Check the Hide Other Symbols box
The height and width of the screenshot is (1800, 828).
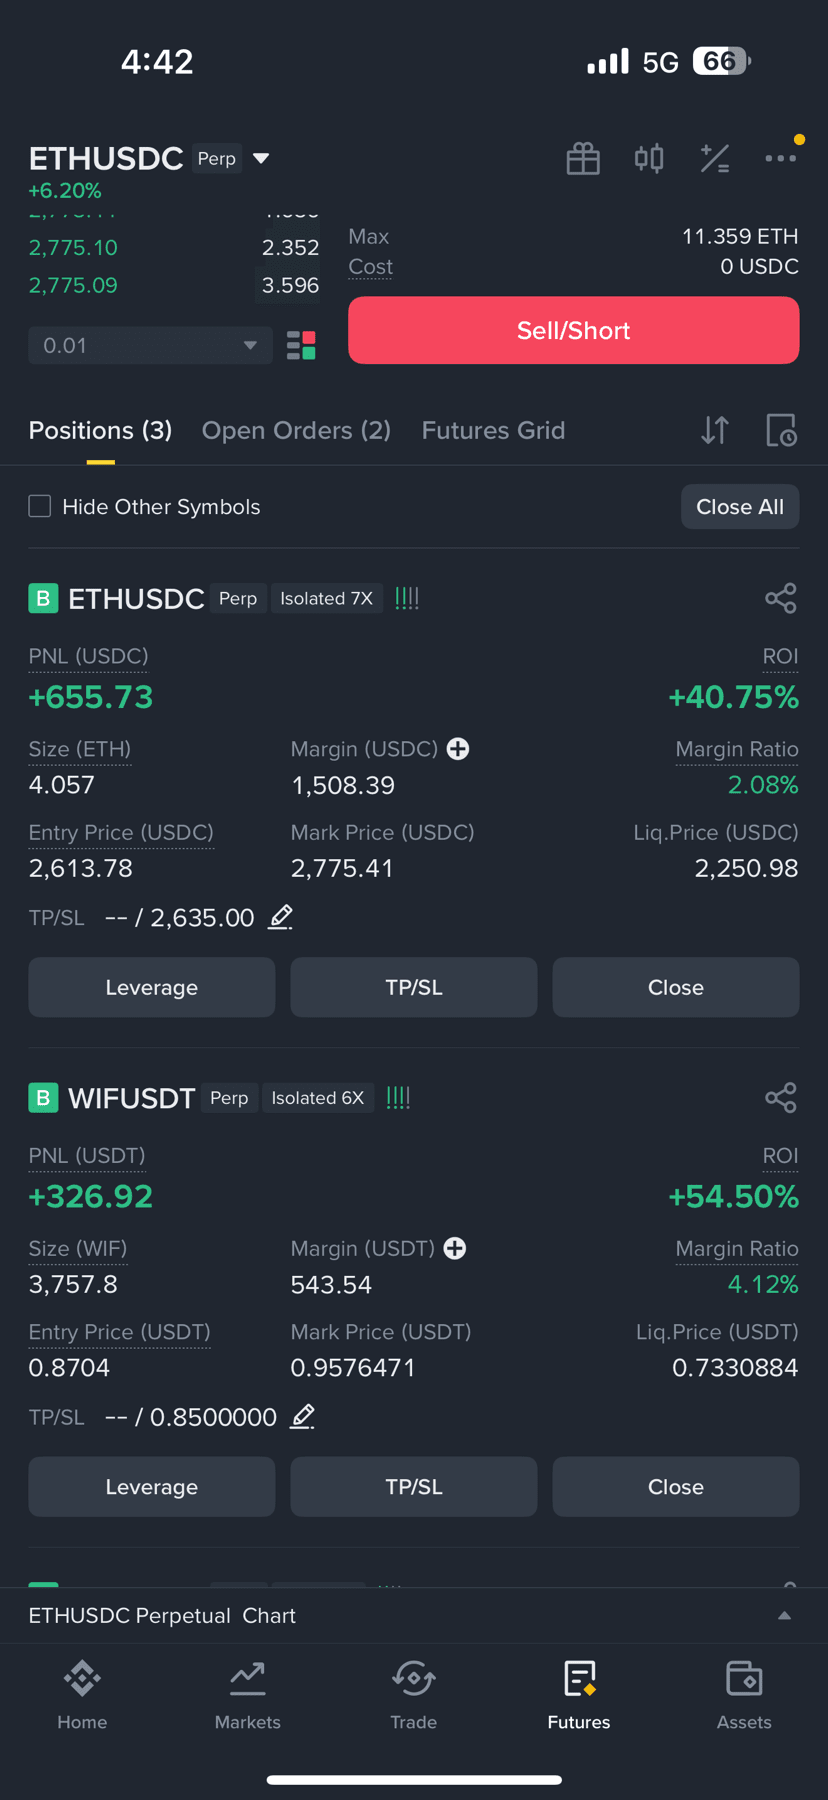[40, 506]
